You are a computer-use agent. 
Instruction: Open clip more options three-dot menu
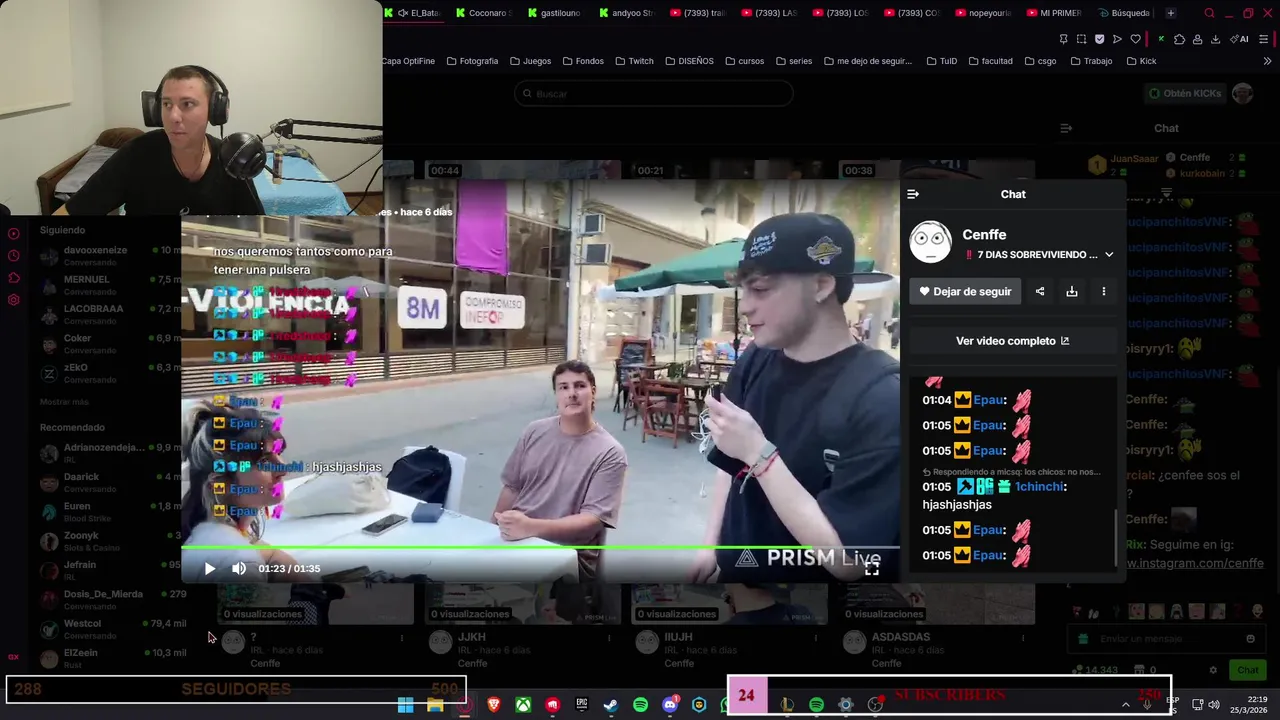tap(1104, 291)
